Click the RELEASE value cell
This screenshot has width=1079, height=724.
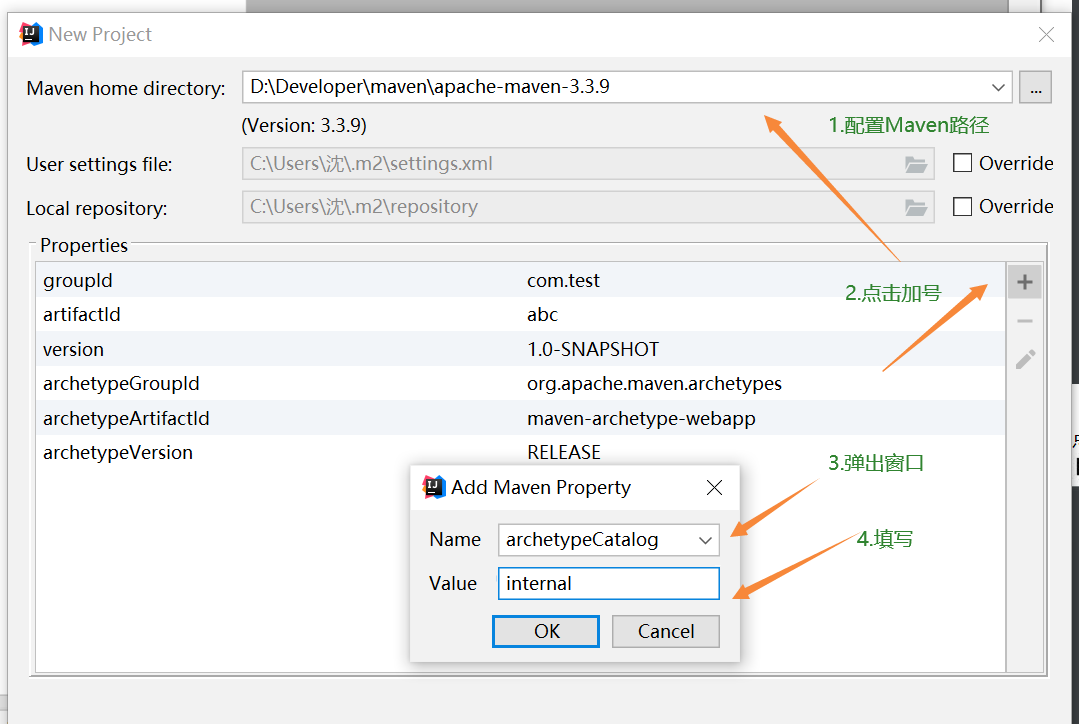pos(564,452)
